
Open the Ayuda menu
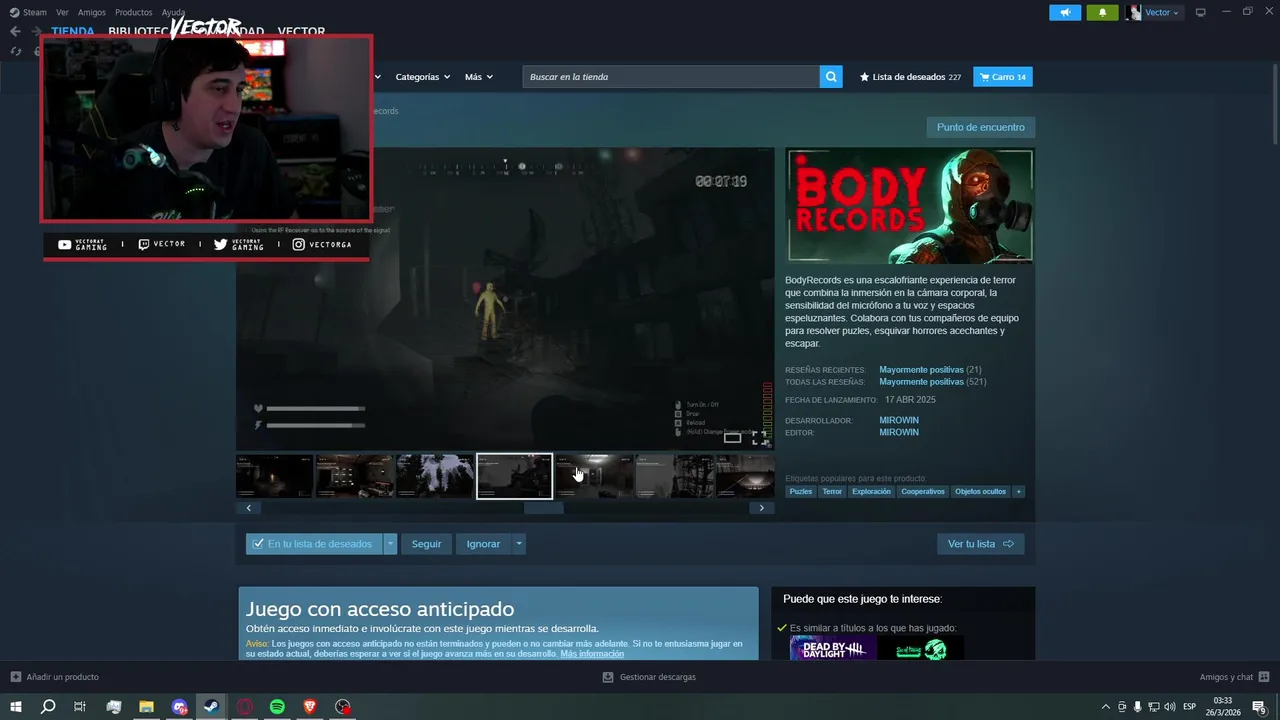pyautogui.click(x=174, y=12)
